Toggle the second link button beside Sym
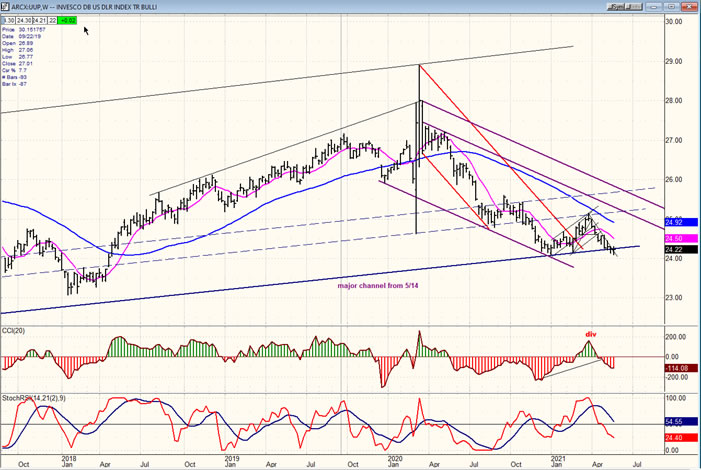This screenshot has width=701, height=470. point(634,7)
